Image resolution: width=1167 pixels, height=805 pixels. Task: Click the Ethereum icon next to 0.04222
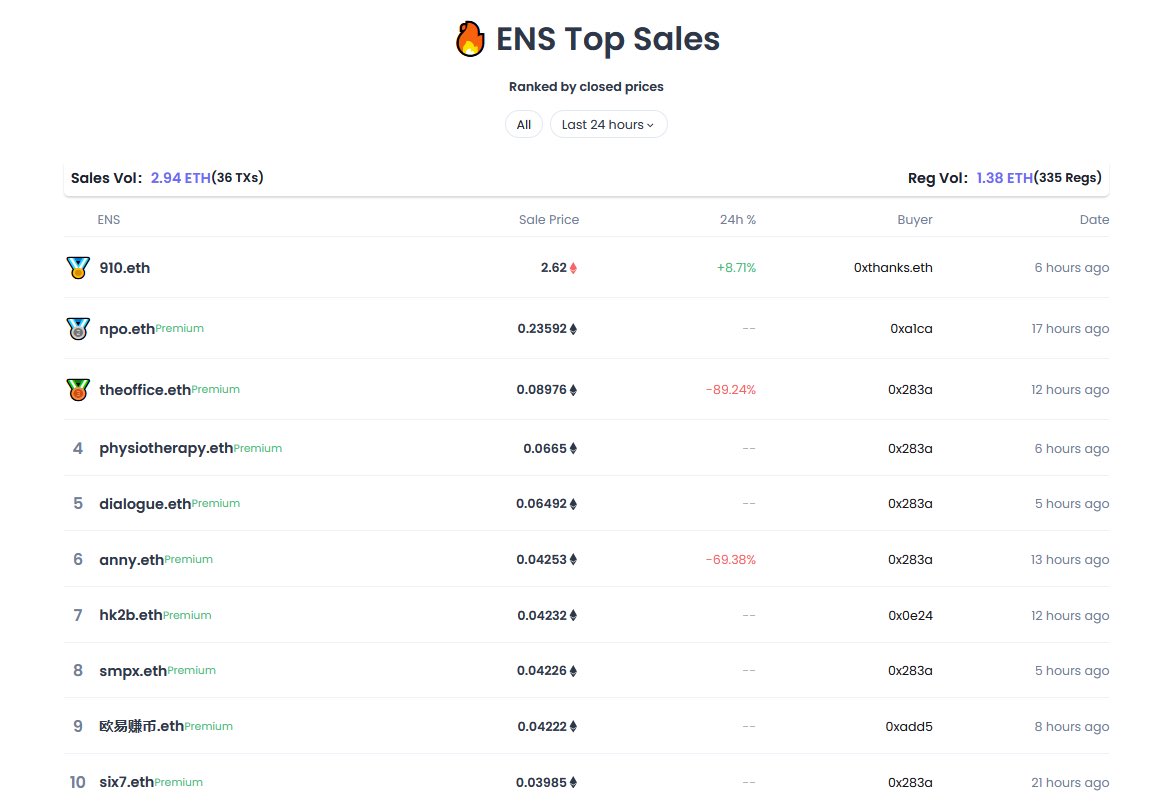tap(573, 727)
